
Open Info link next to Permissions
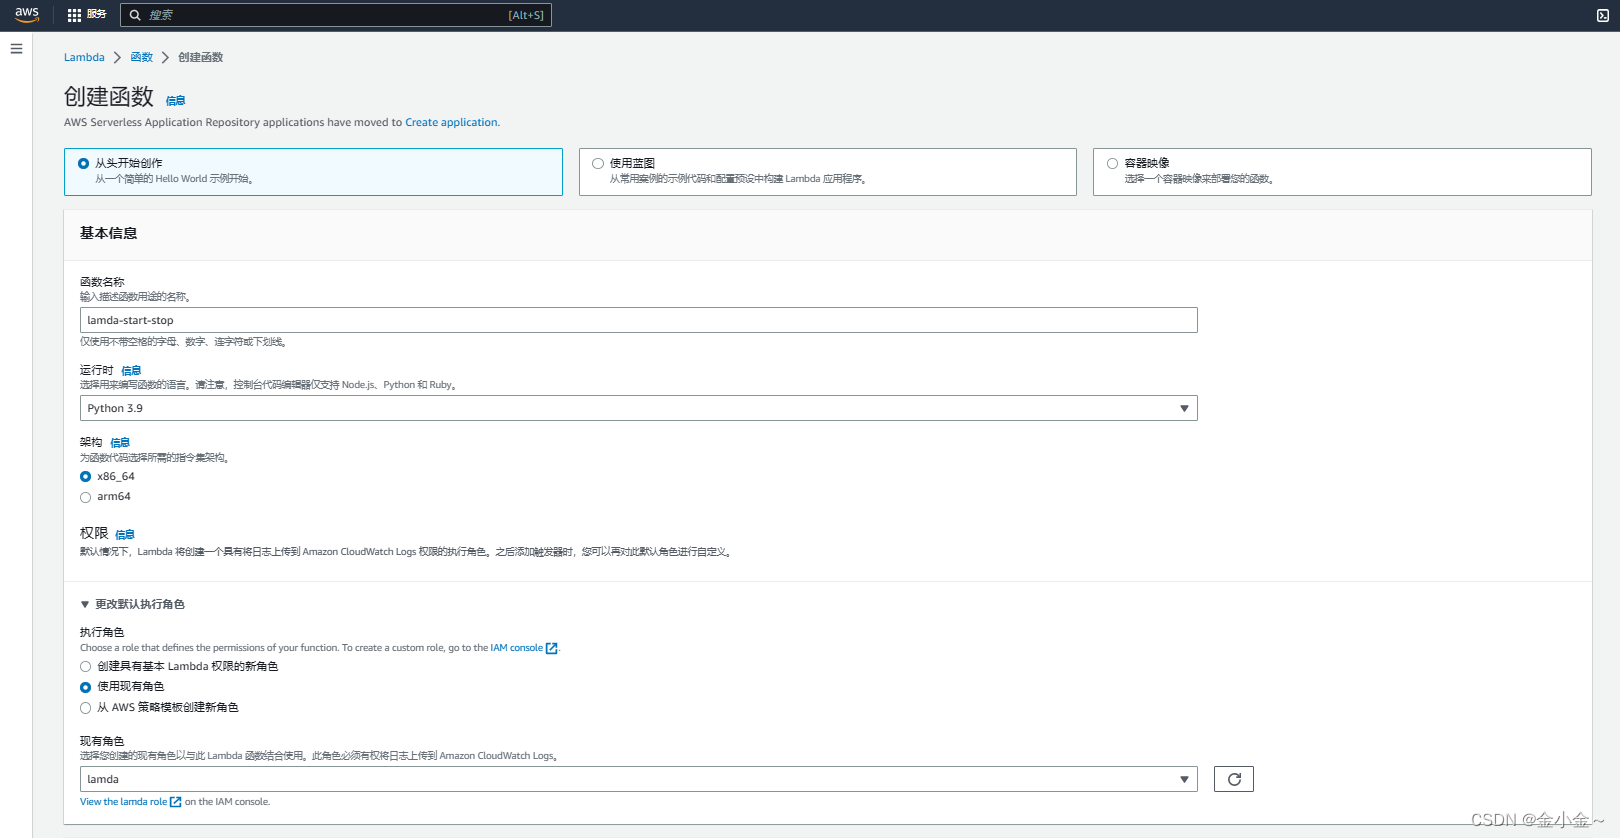(125, 534)
